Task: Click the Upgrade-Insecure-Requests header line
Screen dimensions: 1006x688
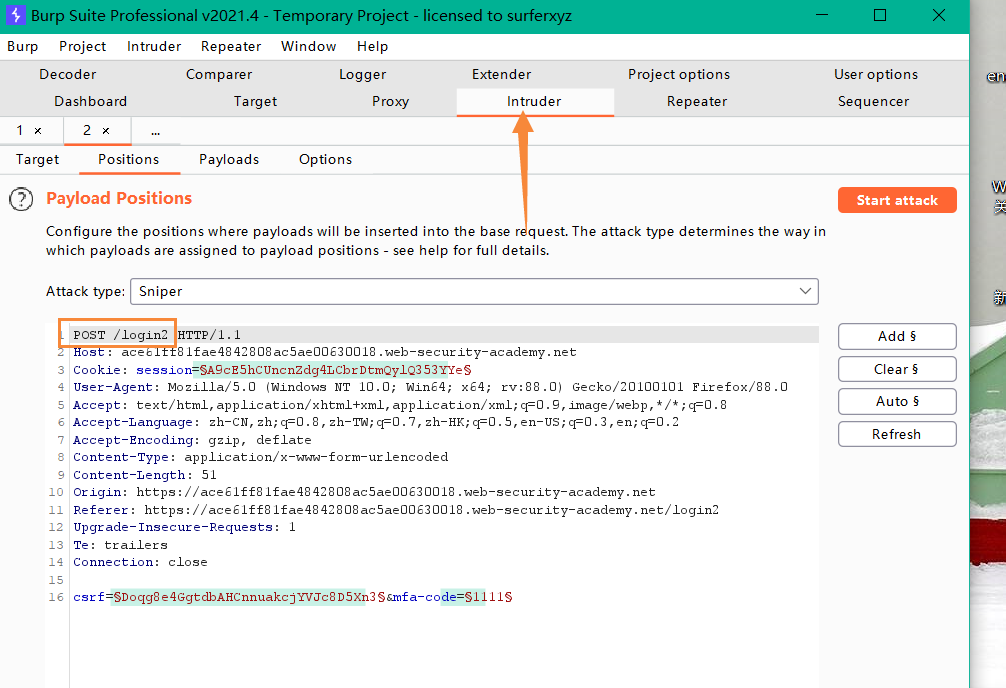Action: point(185,527)
